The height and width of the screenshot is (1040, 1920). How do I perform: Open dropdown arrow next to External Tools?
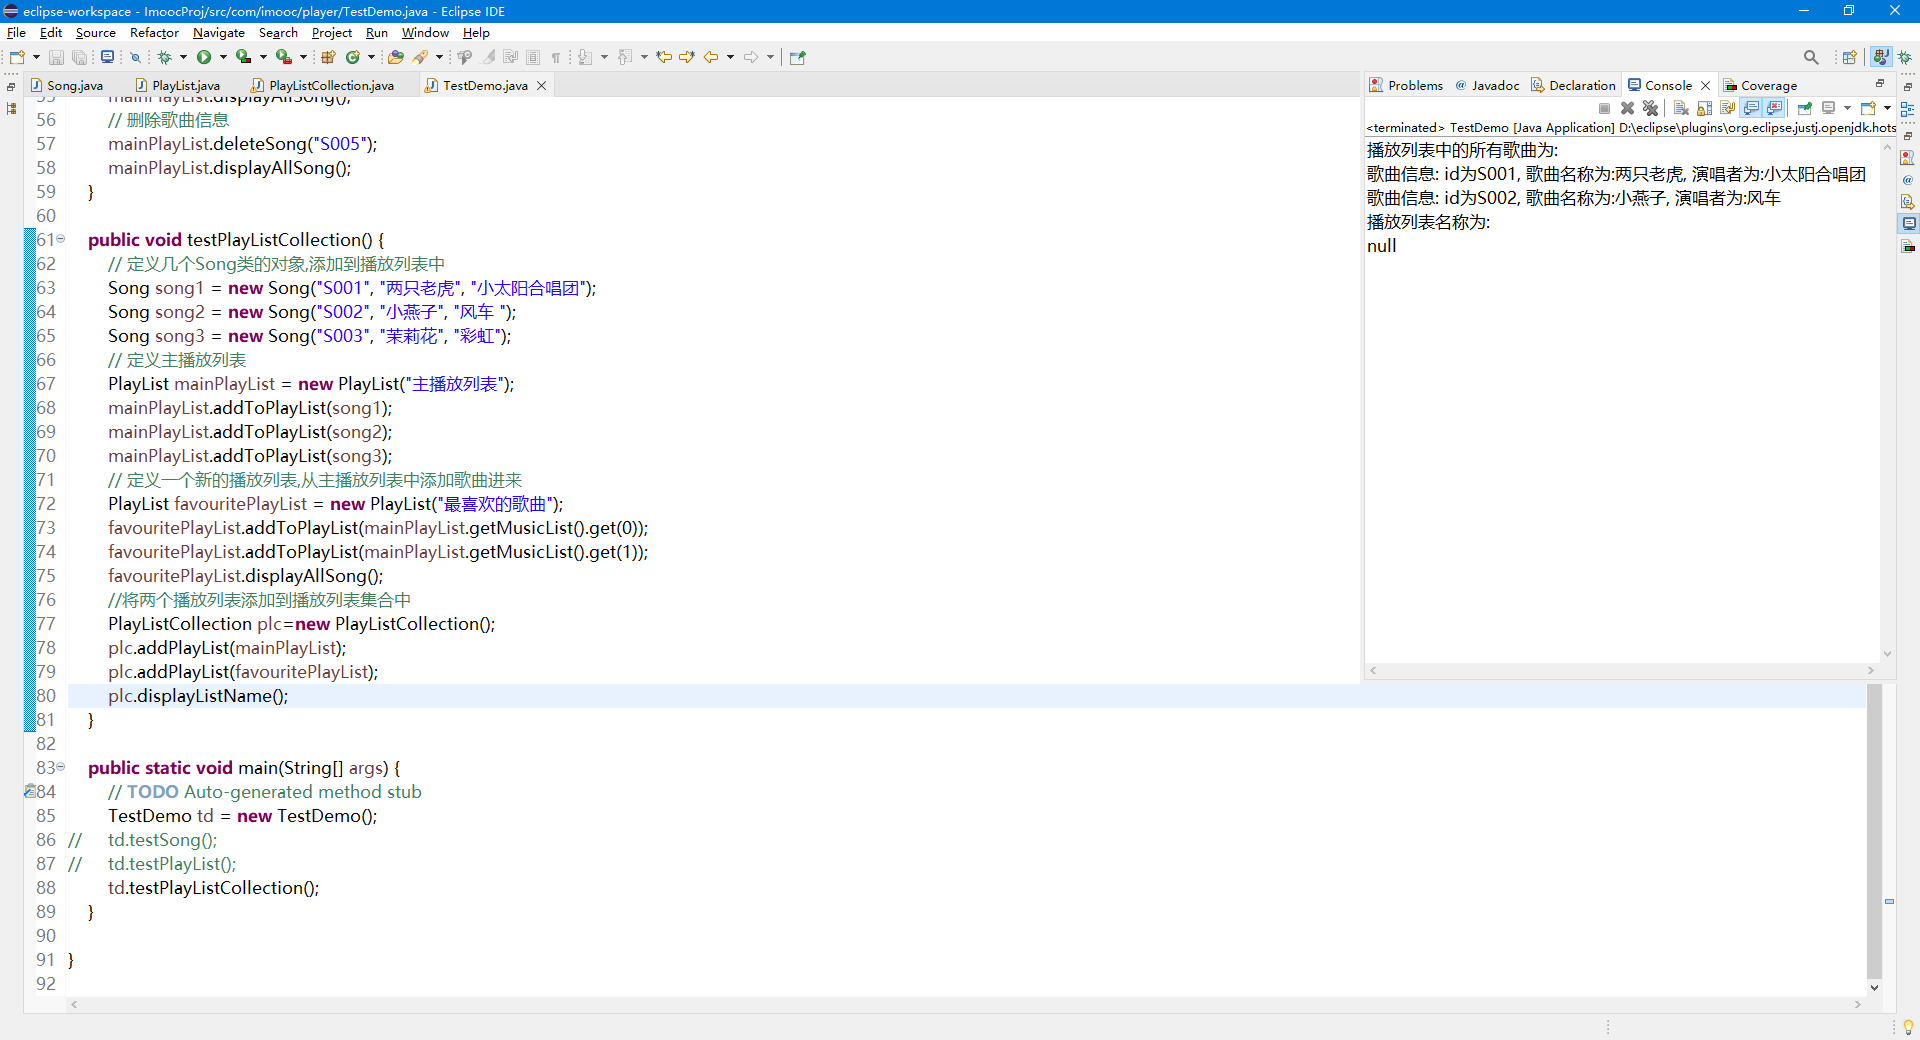coord(303,57)
